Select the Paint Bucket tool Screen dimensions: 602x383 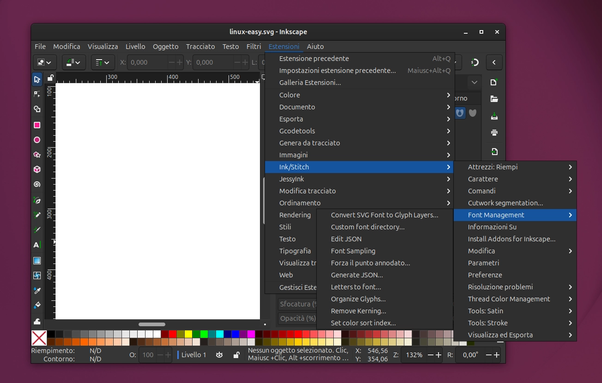point(37,305)
